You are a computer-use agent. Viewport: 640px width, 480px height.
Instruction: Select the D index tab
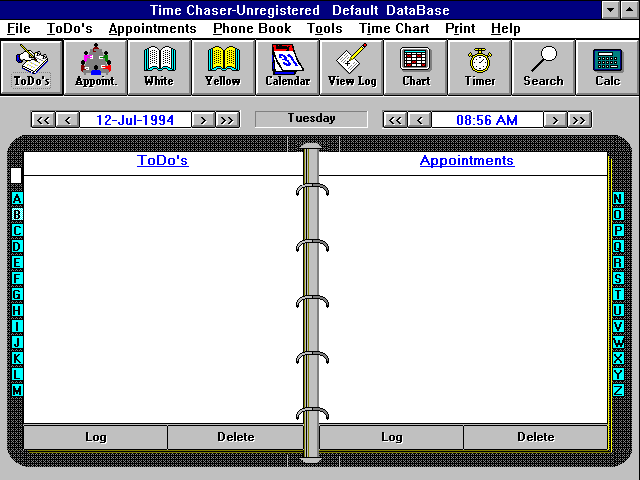click(x=17, y=247)
